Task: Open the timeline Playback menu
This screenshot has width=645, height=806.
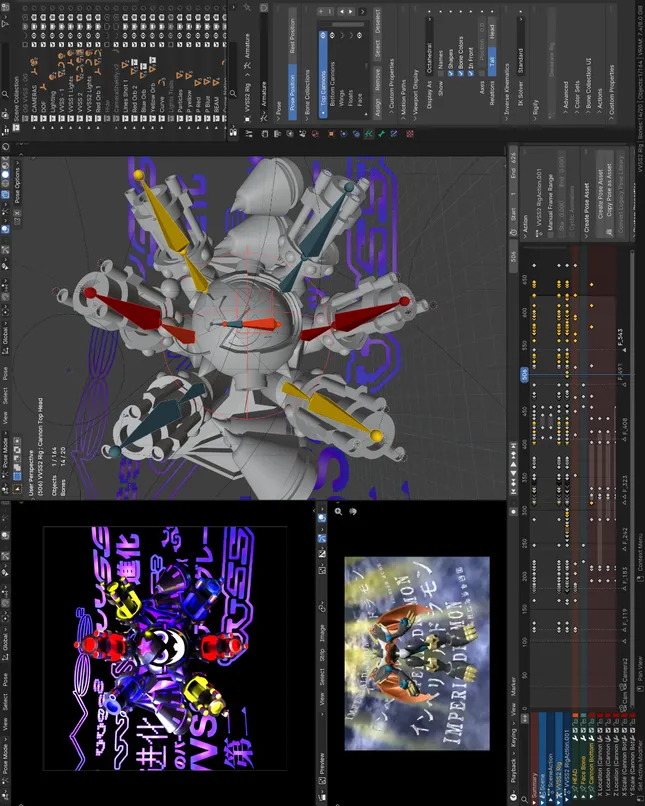Action: click(x=513, y=771)
